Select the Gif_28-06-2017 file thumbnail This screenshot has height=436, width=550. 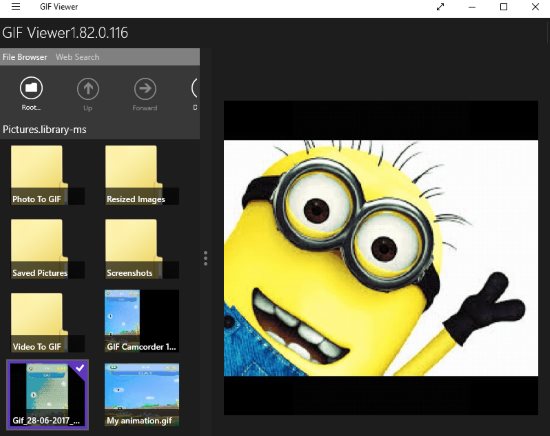[x=47, y=395]
